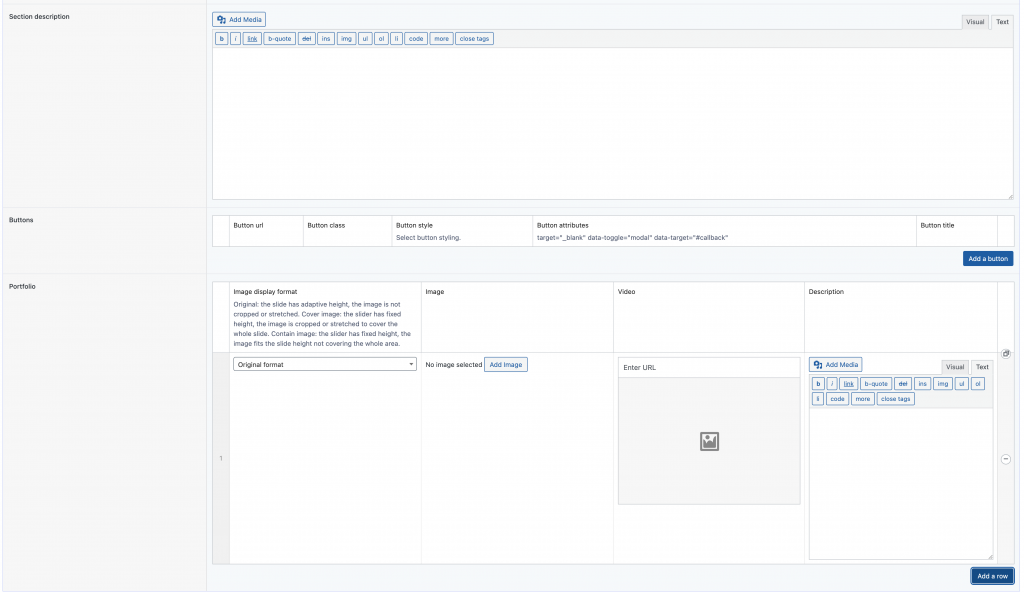Switch Section description editor to Text tab
Viewport: 1024px width, 592px height.
pyautogui.click(x=1002, y=22)
